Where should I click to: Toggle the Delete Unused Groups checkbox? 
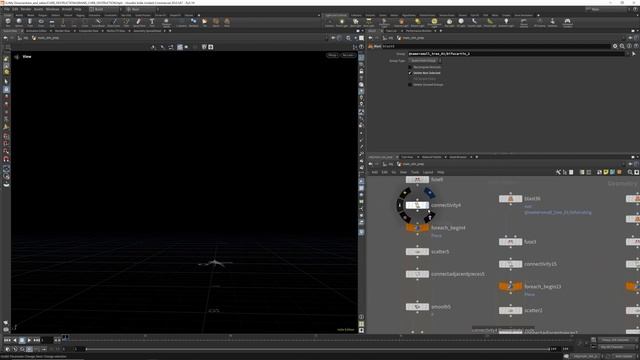[x=410, y=84]
